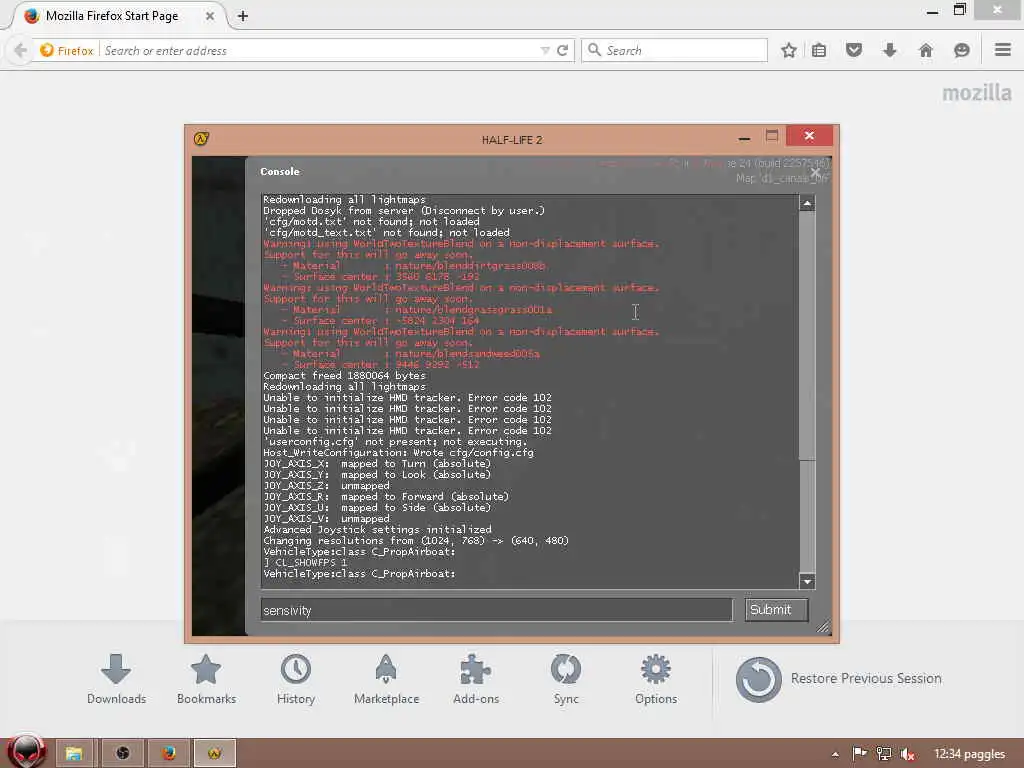
Task: Click console scrollbar down arrow
Action: (x=807, y=581)
